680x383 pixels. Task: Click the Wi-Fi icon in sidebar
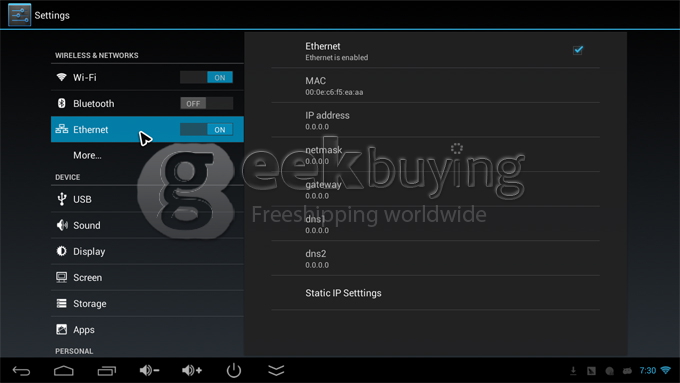click(62, 77)
